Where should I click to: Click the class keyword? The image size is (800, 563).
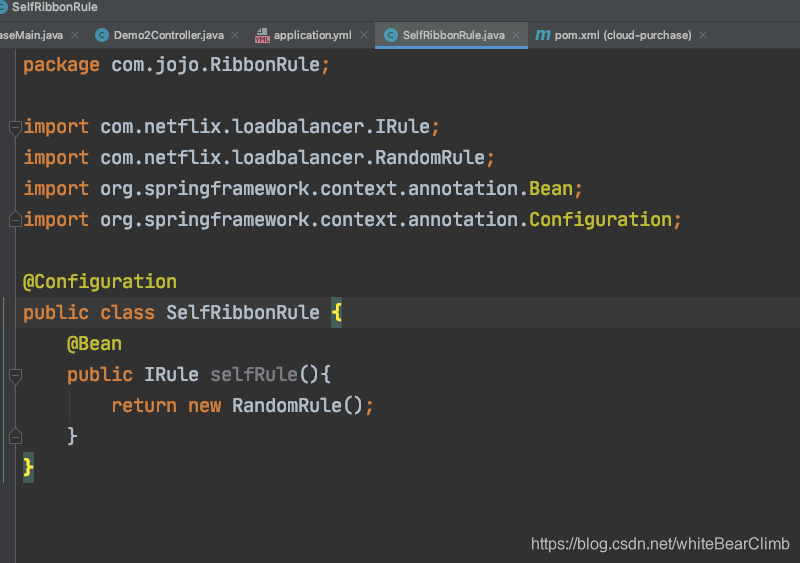pos(128,312)
